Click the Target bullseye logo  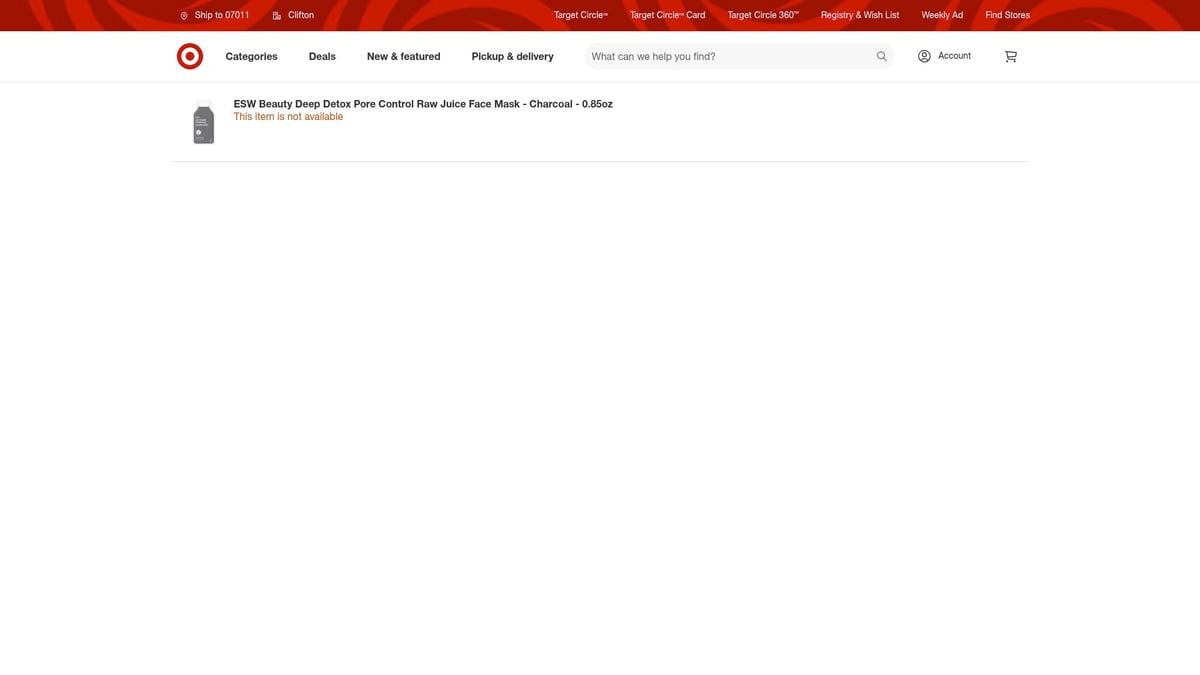click(190, 57)
